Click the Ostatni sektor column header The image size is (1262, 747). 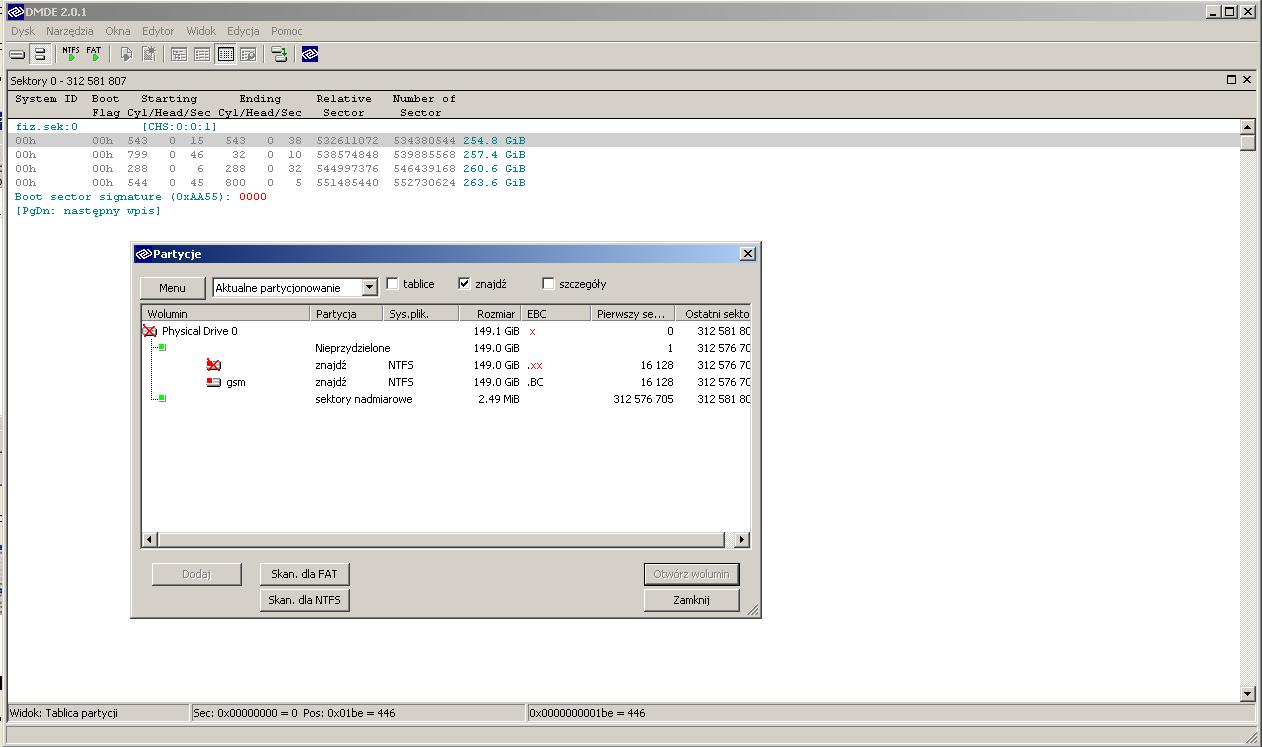(713, 314)
